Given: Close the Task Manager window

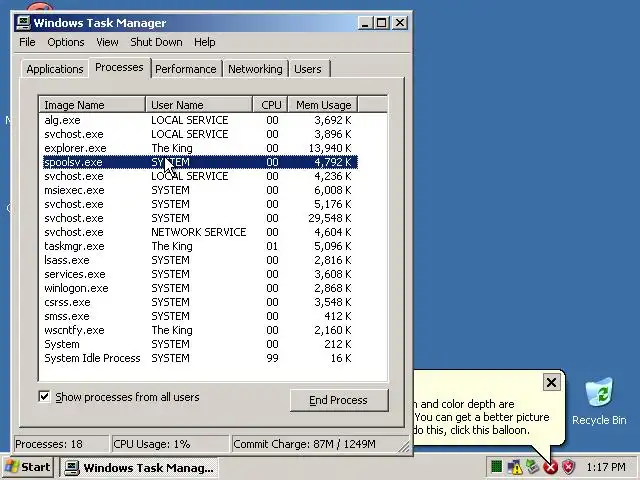Looking at the screenshot, I should (x=400, y=22).
